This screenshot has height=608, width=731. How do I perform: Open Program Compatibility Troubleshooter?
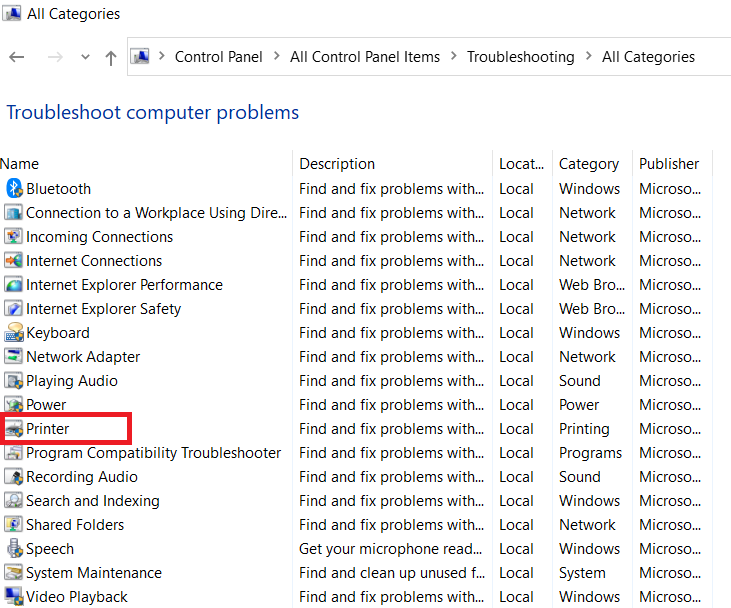(154, 453)
